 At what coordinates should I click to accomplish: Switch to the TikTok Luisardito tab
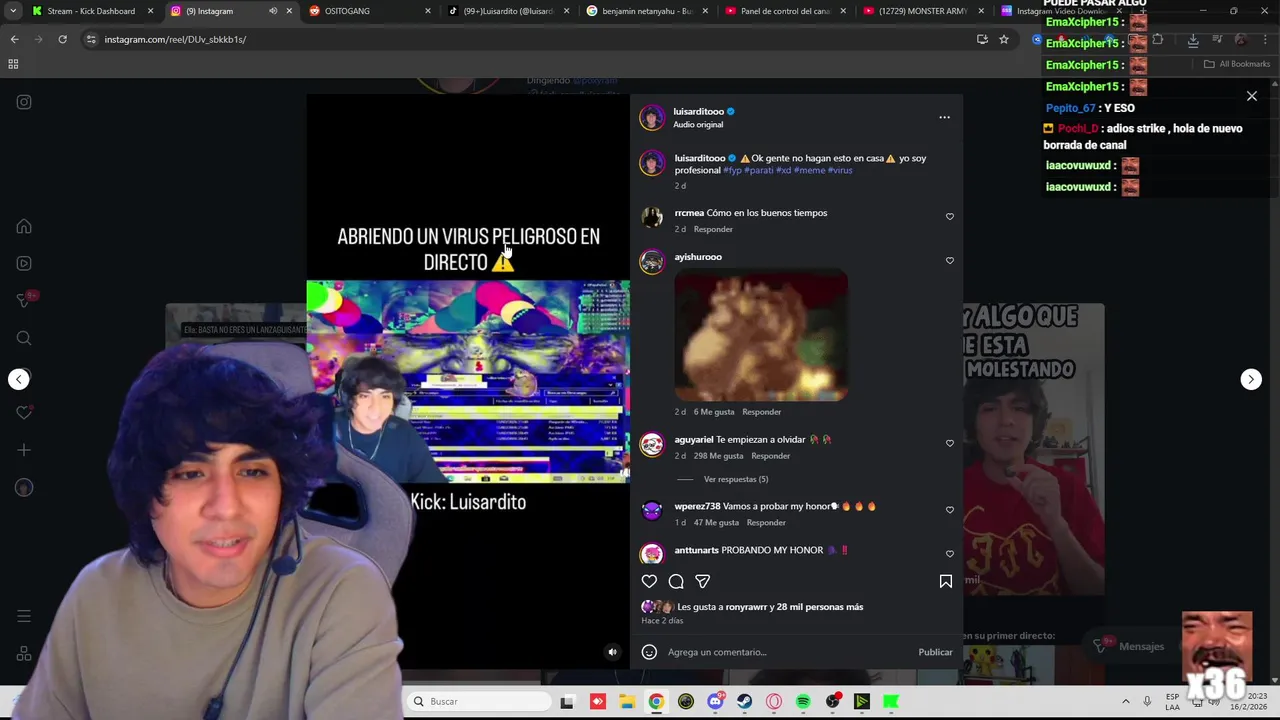coord(509,11)
